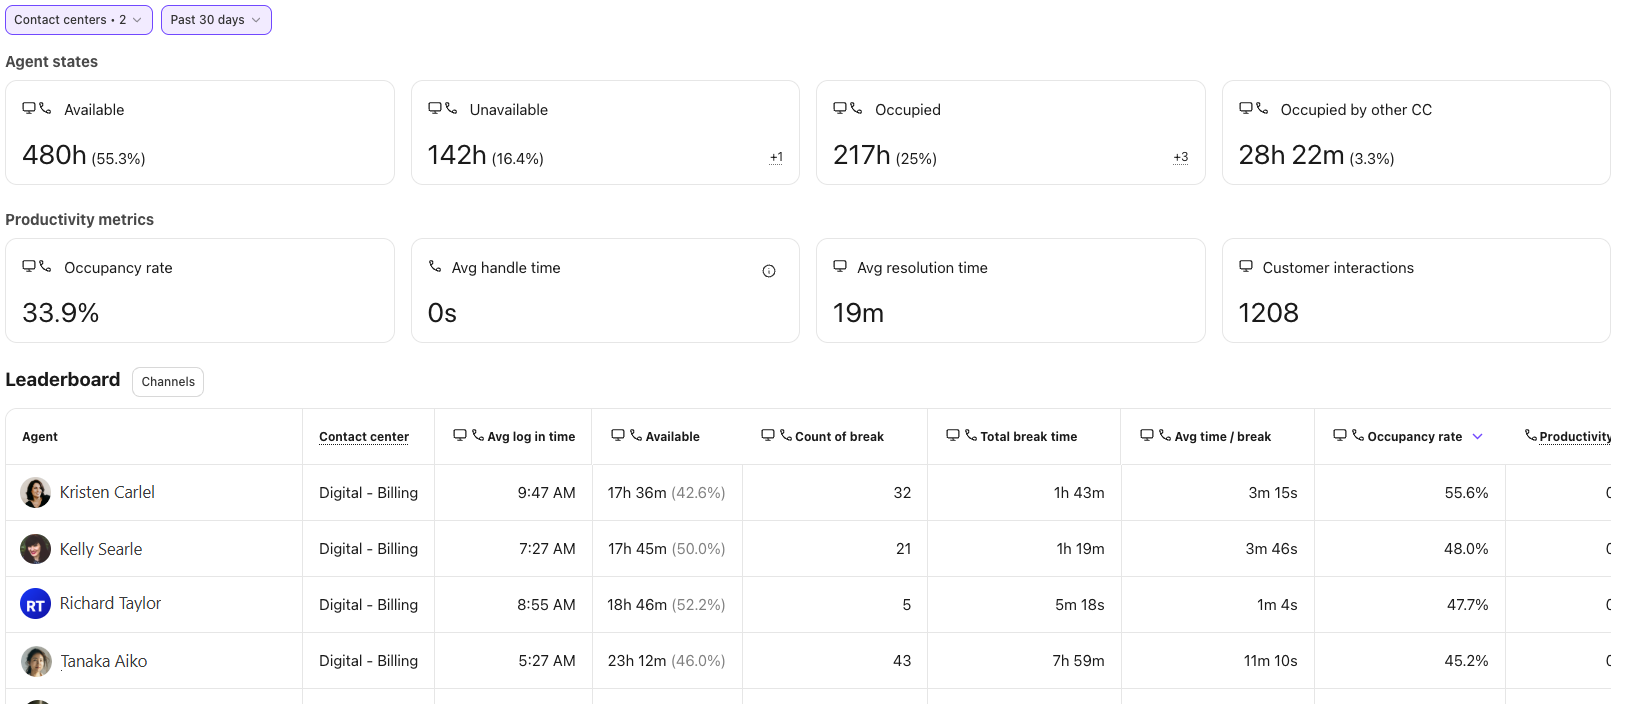
Task: Click the channel icons on Occupancy rate card
Action: pos(37,266)
